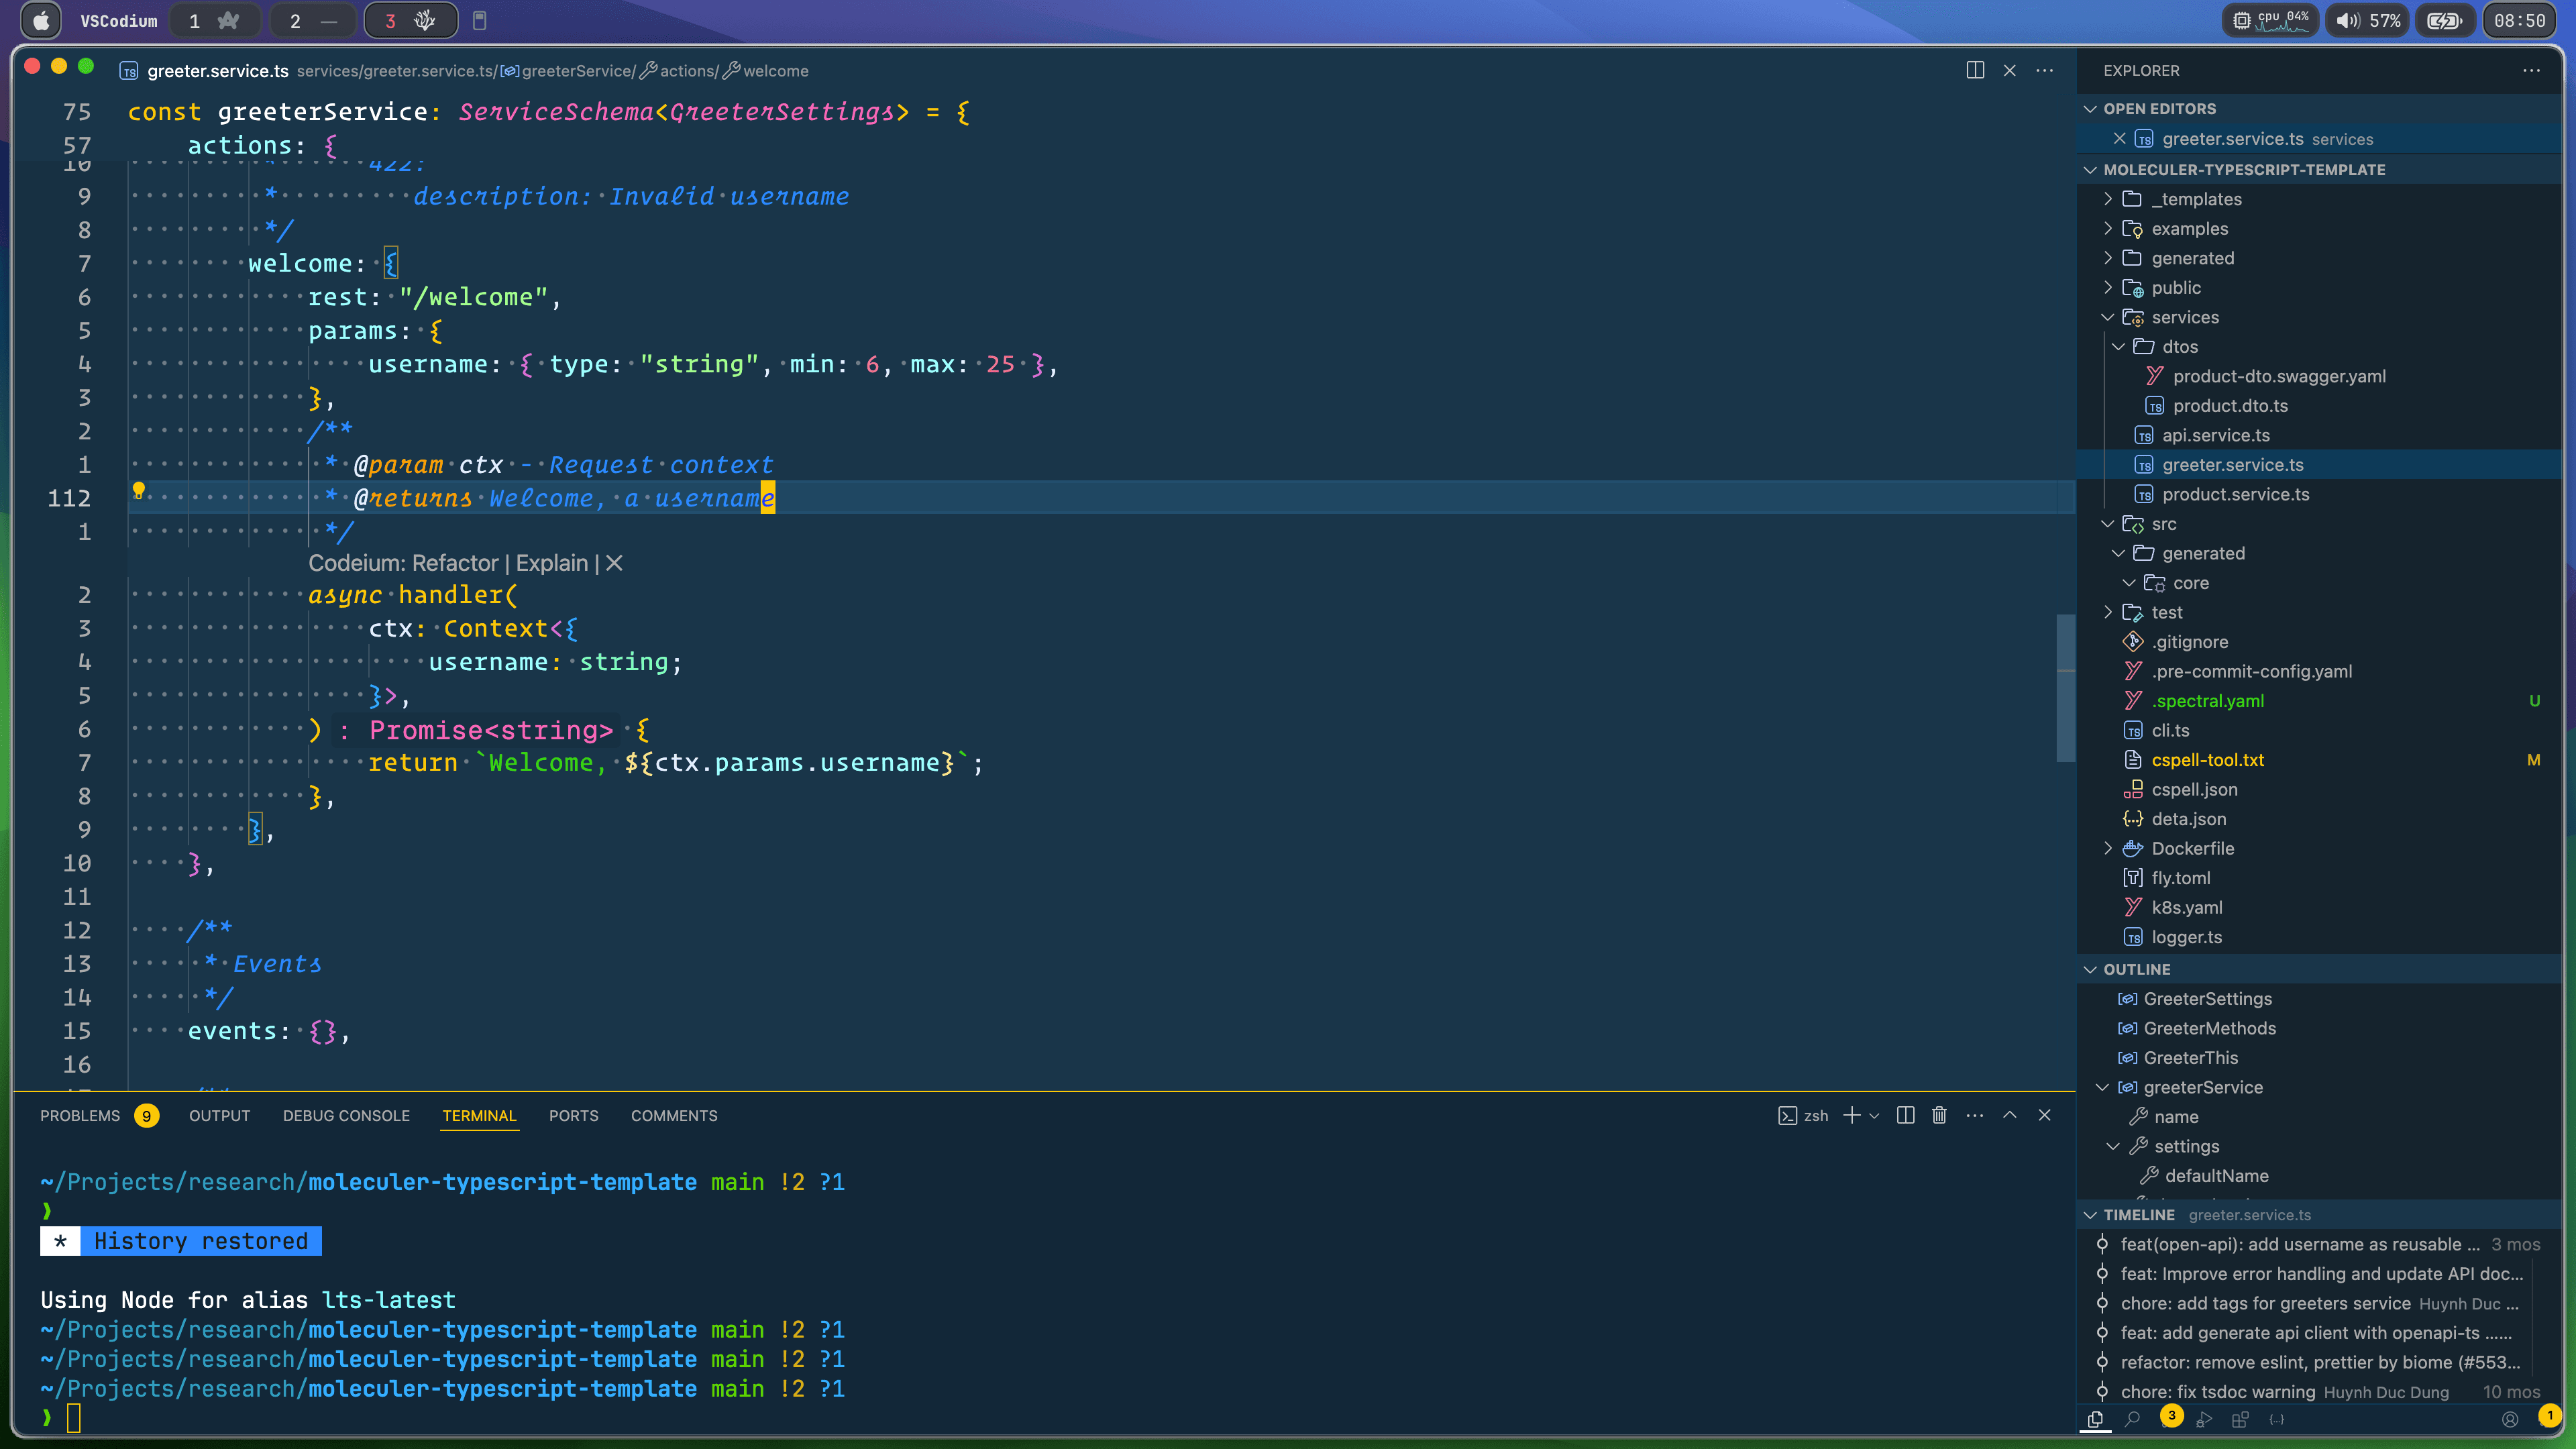Open the Explorer view in the activity bar
The image size is (2576, 1449).
pyautogui.click(x=2095, y=1419)
